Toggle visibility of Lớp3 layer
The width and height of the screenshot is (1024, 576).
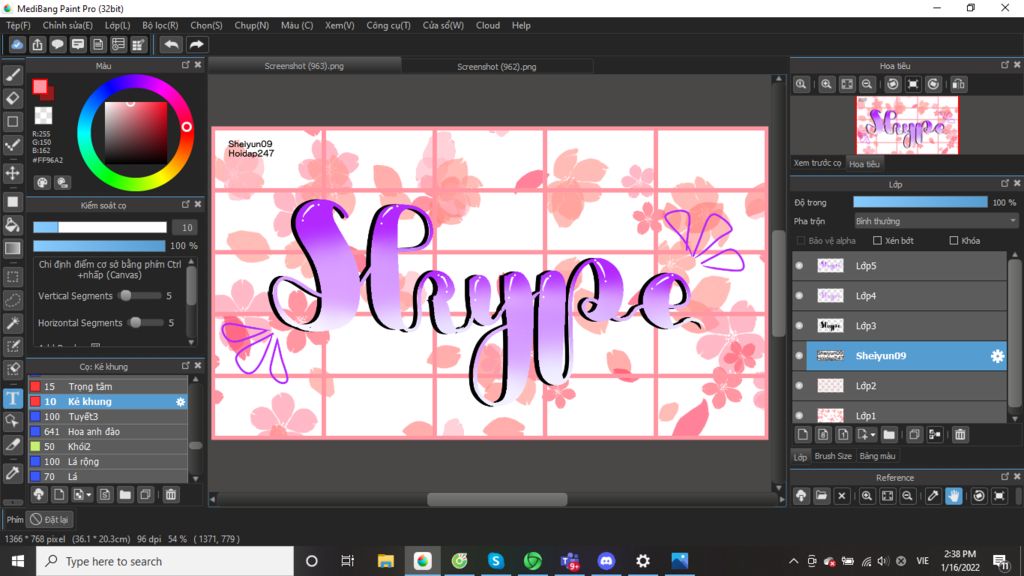pyautogui.click(x=799, y=326)
